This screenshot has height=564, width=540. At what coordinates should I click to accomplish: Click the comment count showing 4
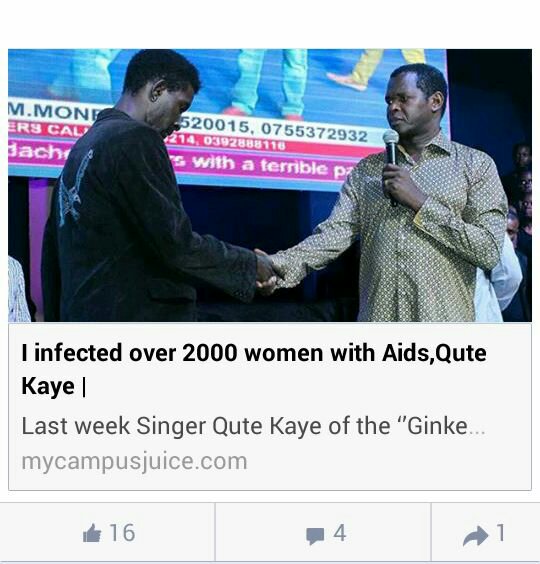[340, 533]
